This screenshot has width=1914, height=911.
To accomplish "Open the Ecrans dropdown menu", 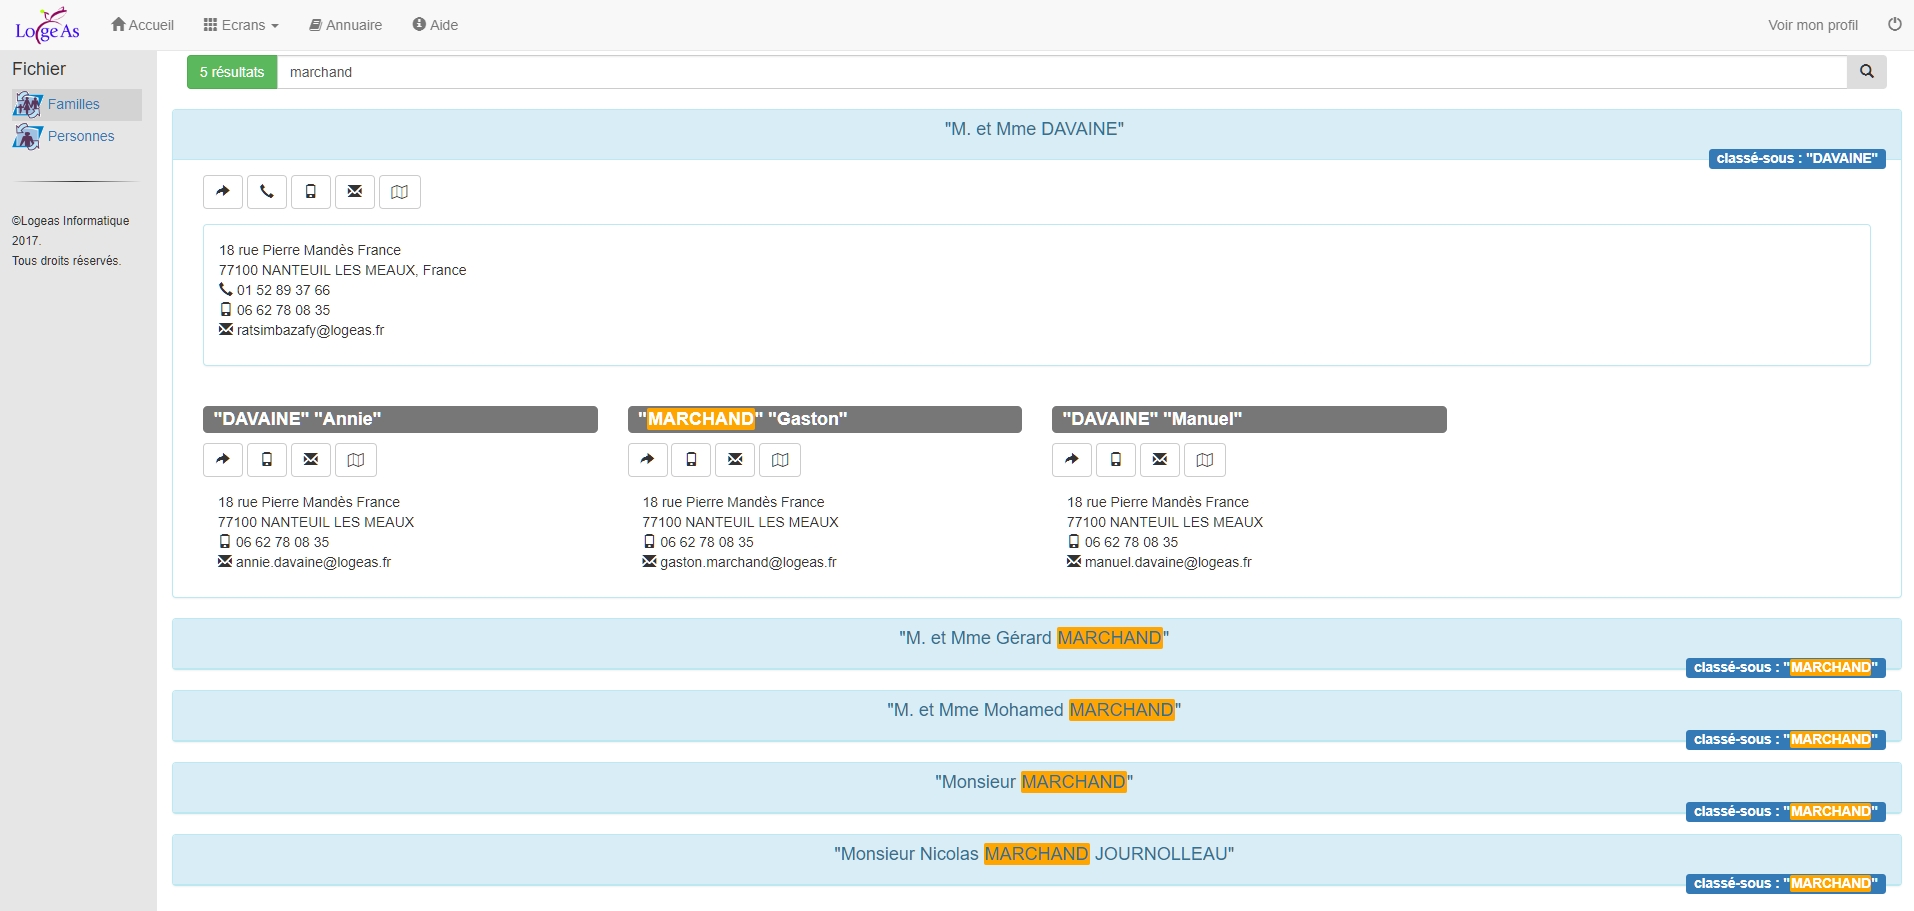I will pos(241,25).
